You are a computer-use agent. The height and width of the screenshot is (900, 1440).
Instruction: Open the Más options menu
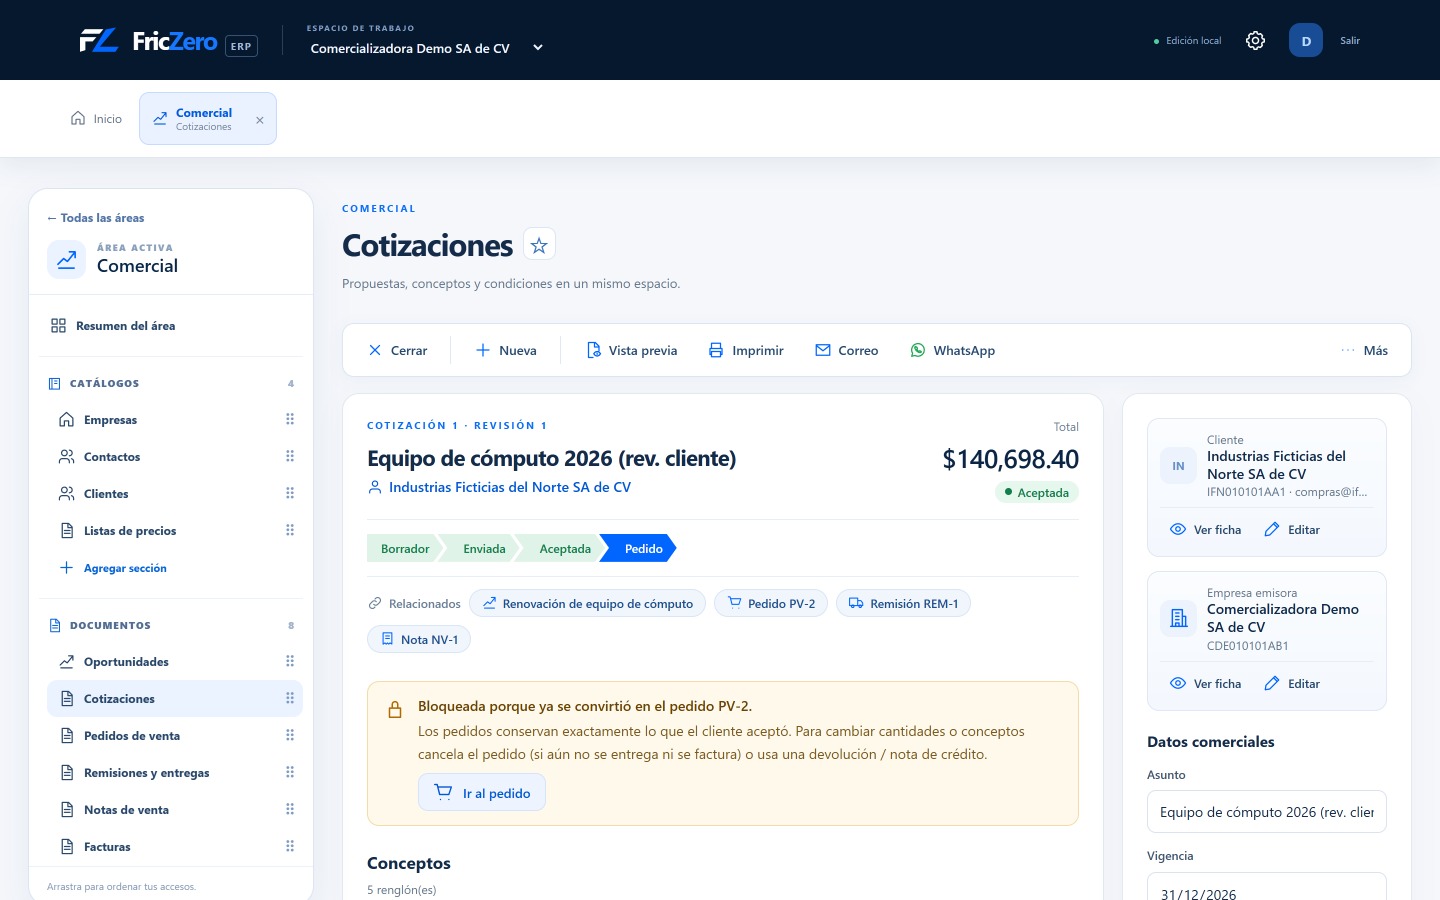tap(1365, 351)
